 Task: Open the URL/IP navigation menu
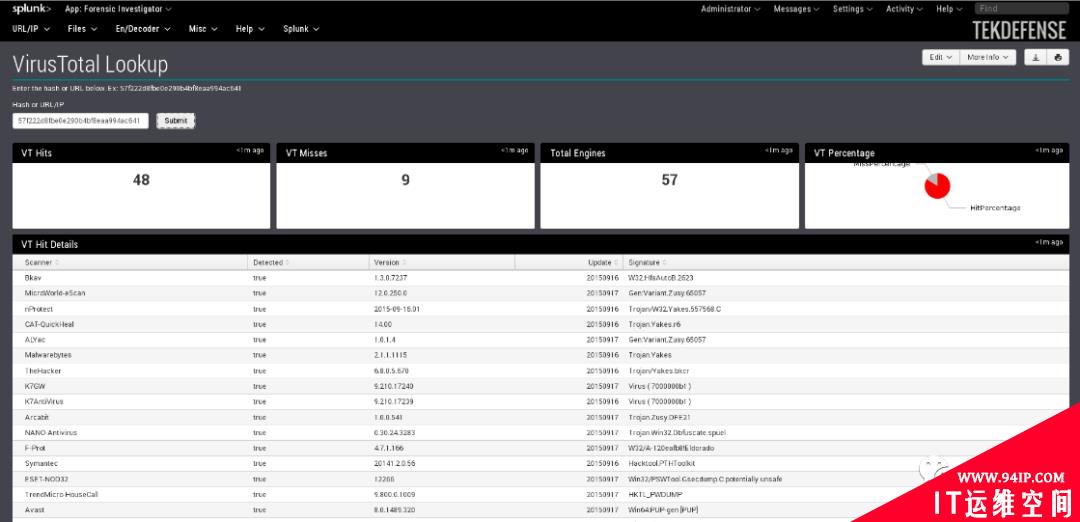[x=30, y=29]
